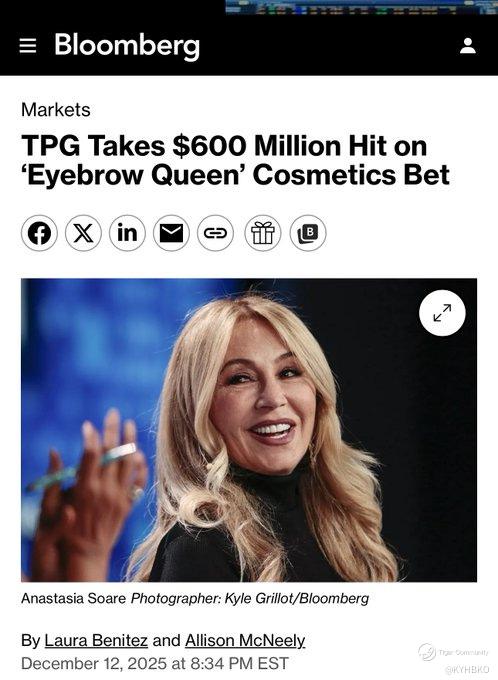498x680 pixels.
Task: Share article on LinkedIn
Action: [127, 233]
